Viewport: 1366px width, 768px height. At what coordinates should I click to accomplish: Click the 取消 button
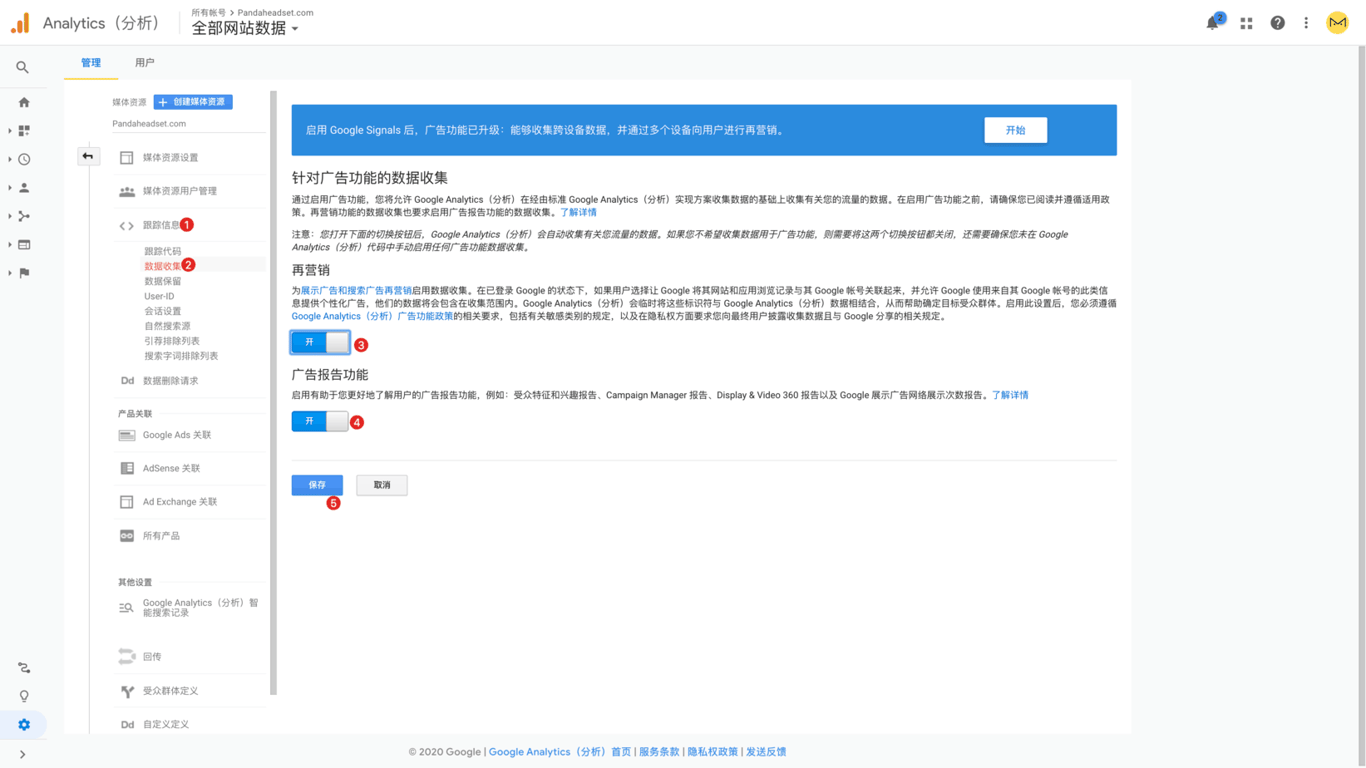pos(382,485)
